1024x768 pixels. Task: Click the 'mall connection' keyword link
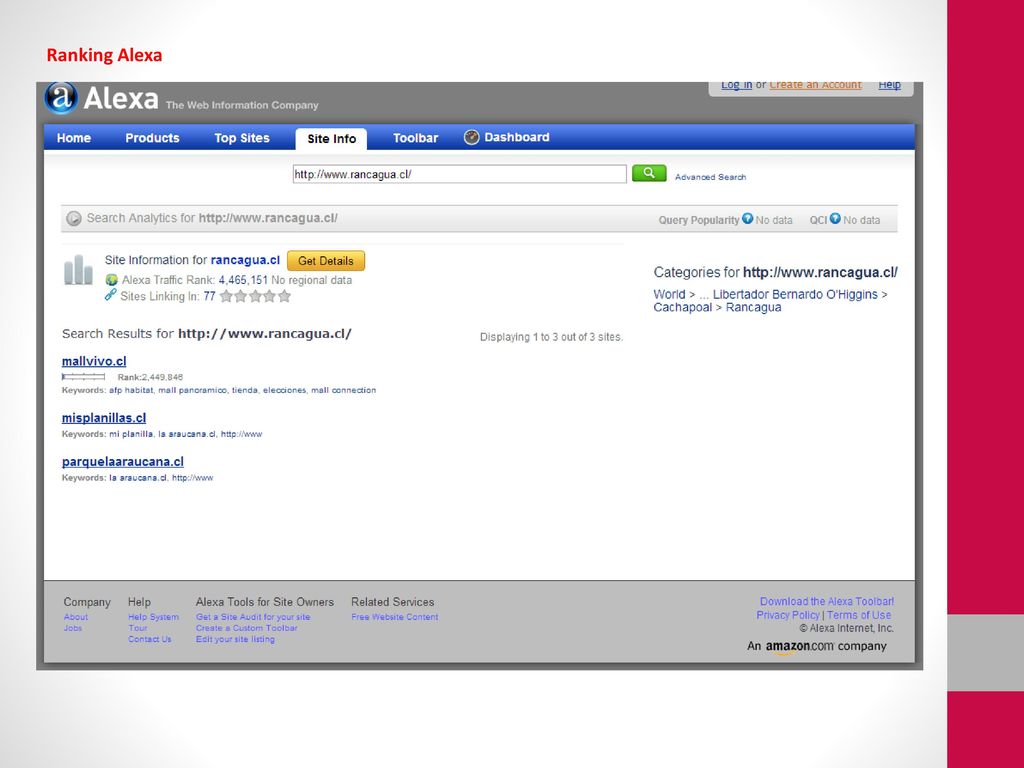(344, 391)
